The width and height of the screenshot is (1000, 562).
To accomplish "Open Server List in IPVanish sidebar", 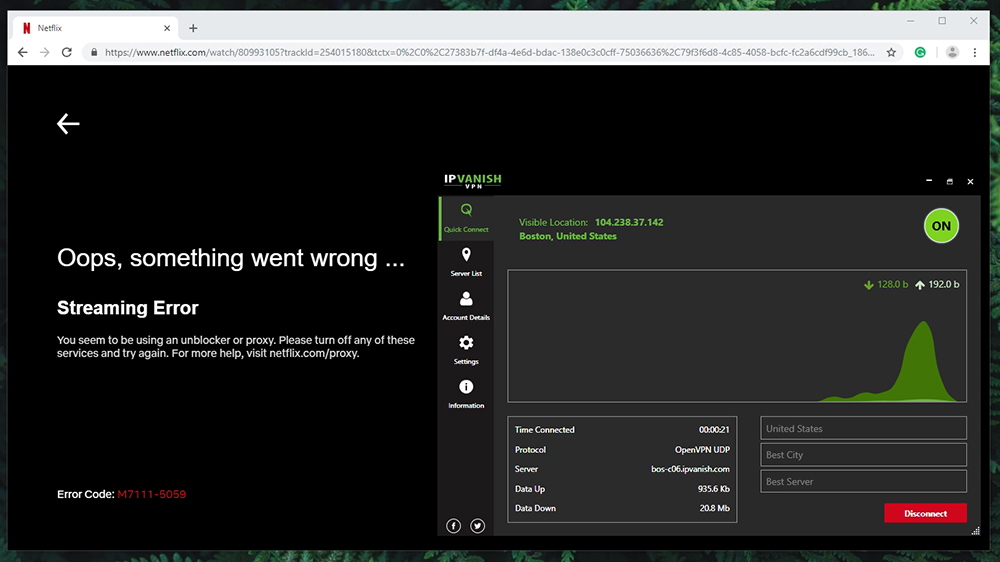I will (x=466, y=262).
